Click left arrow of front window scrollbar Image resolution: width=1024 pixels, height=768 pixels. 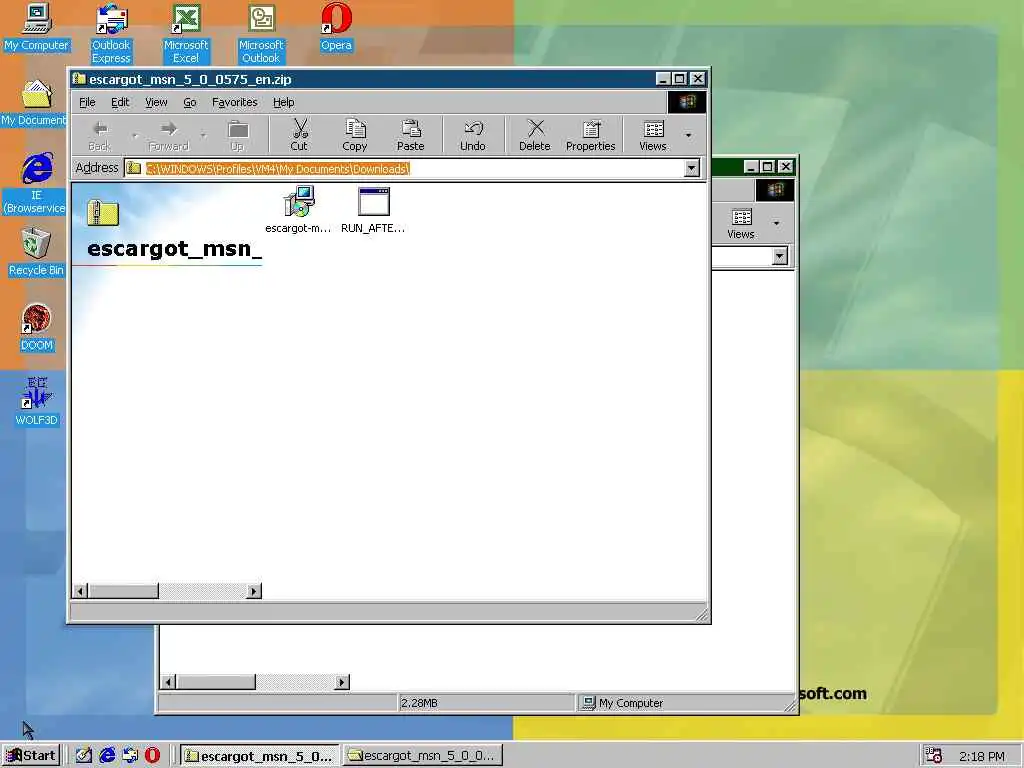click(x=80, y=591)
